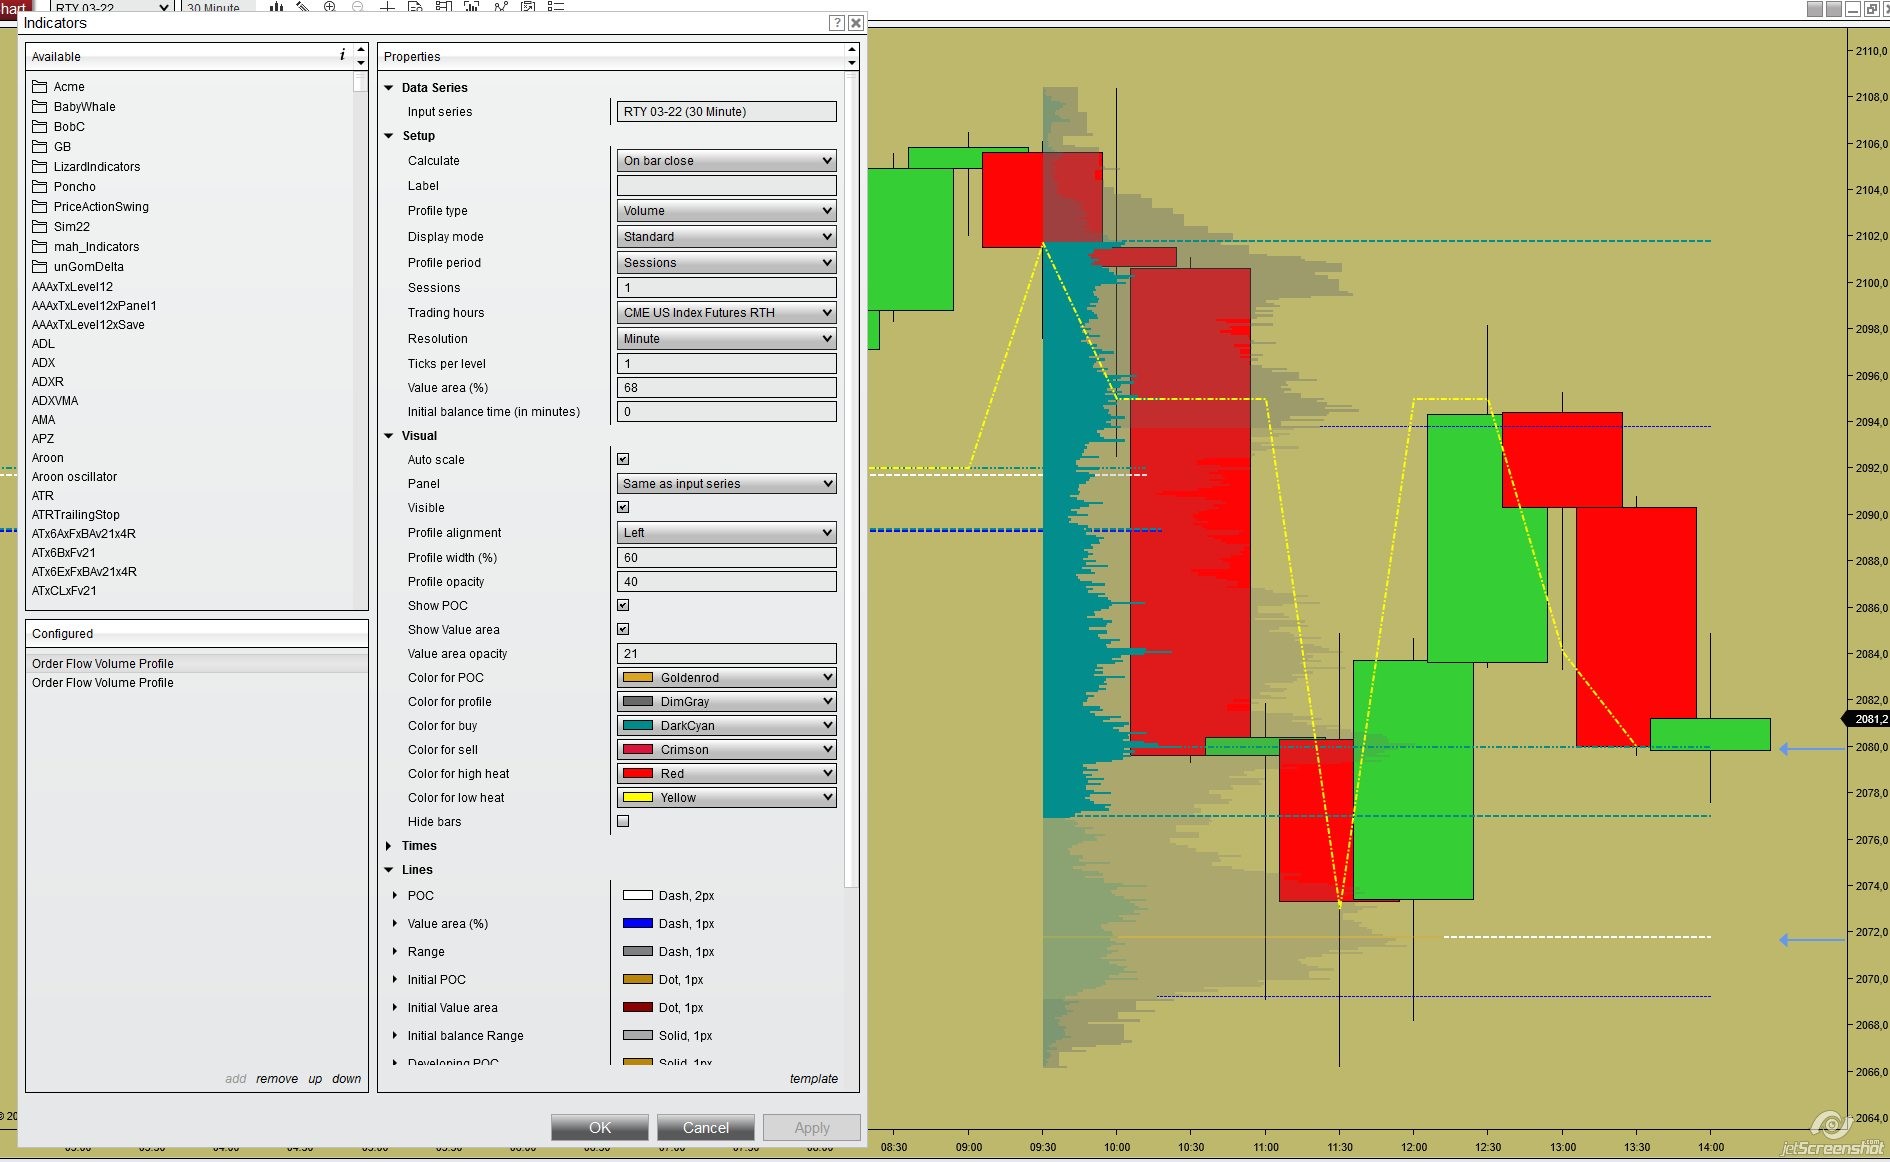The image size is (1890, 1162).
Task: Pick the Color for sell Crimson swatch
Action: pos(638,749)
